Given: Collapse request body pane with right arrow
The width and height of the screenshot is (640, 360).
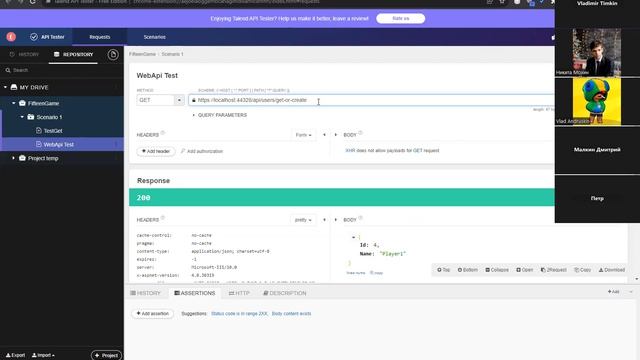Looking at the screenshot, I should tap(336, 135).
